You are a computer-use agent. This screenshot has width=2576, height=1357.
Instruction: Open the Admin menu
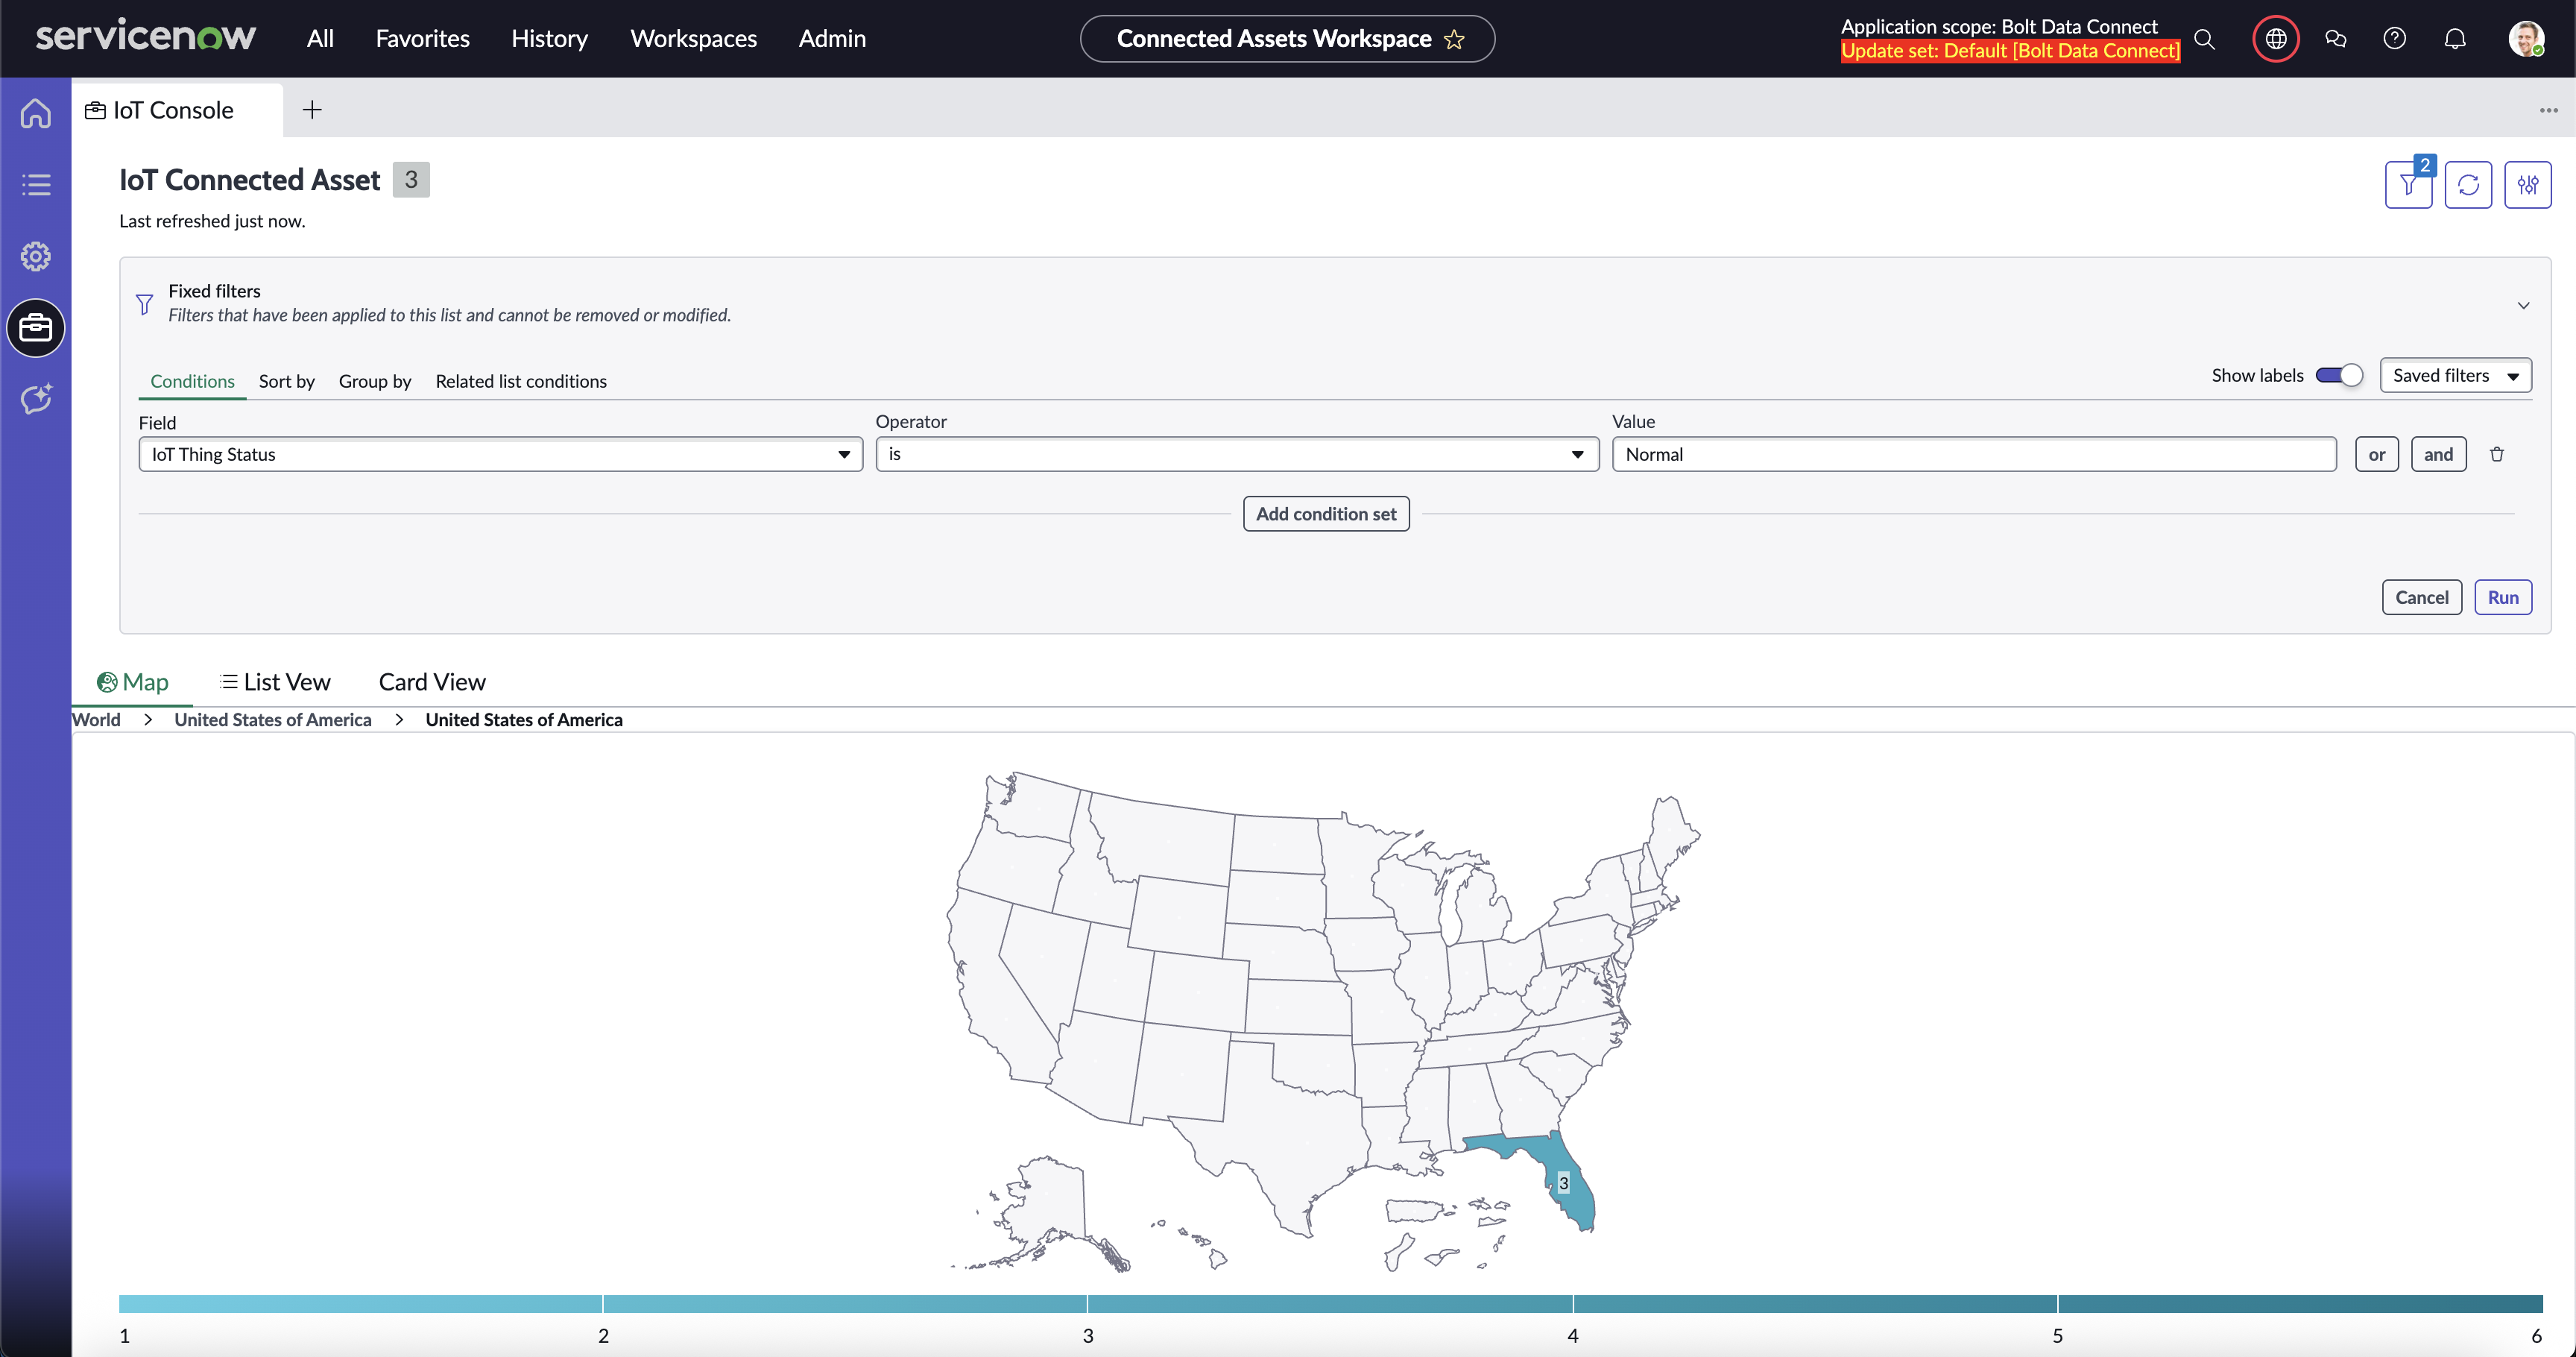pos(832,39)
